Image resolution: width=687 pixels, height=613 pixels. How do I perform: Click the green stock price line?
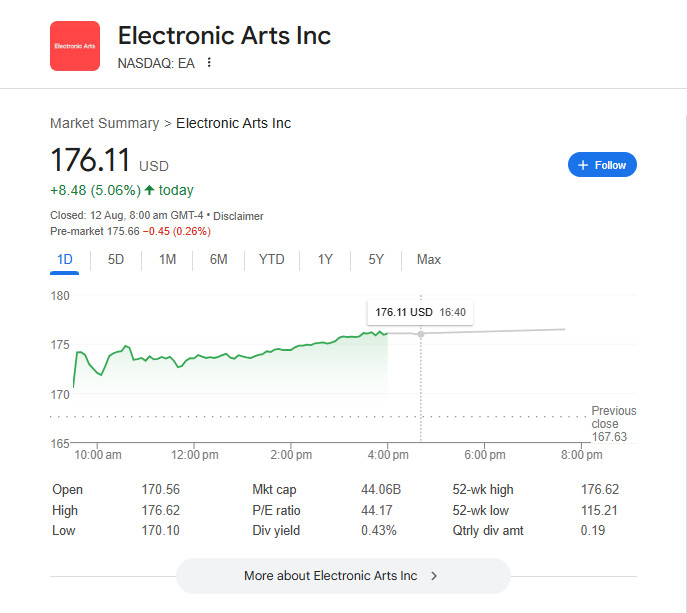[250, 353]
